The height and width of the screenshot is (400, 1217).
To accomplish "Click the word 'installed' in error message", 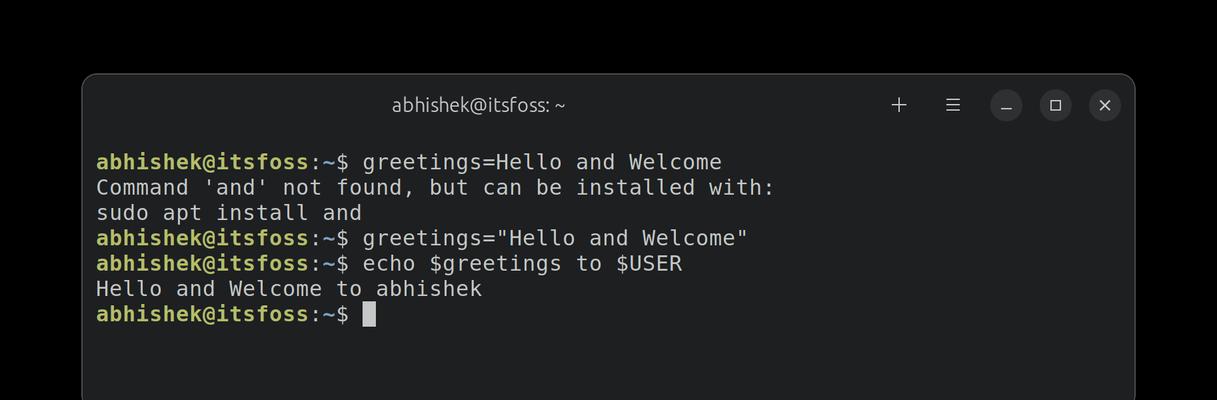I will tap(635, 188).
